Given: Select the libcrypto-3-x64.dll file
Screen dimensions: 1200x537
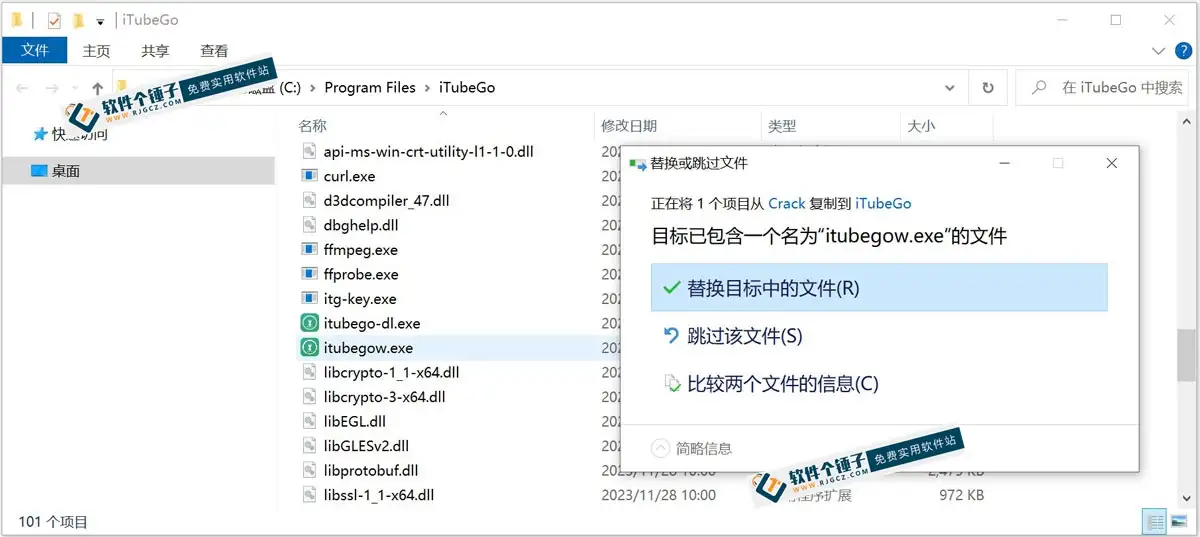Looking at the screenshot, I should click(x=385, y=397).
